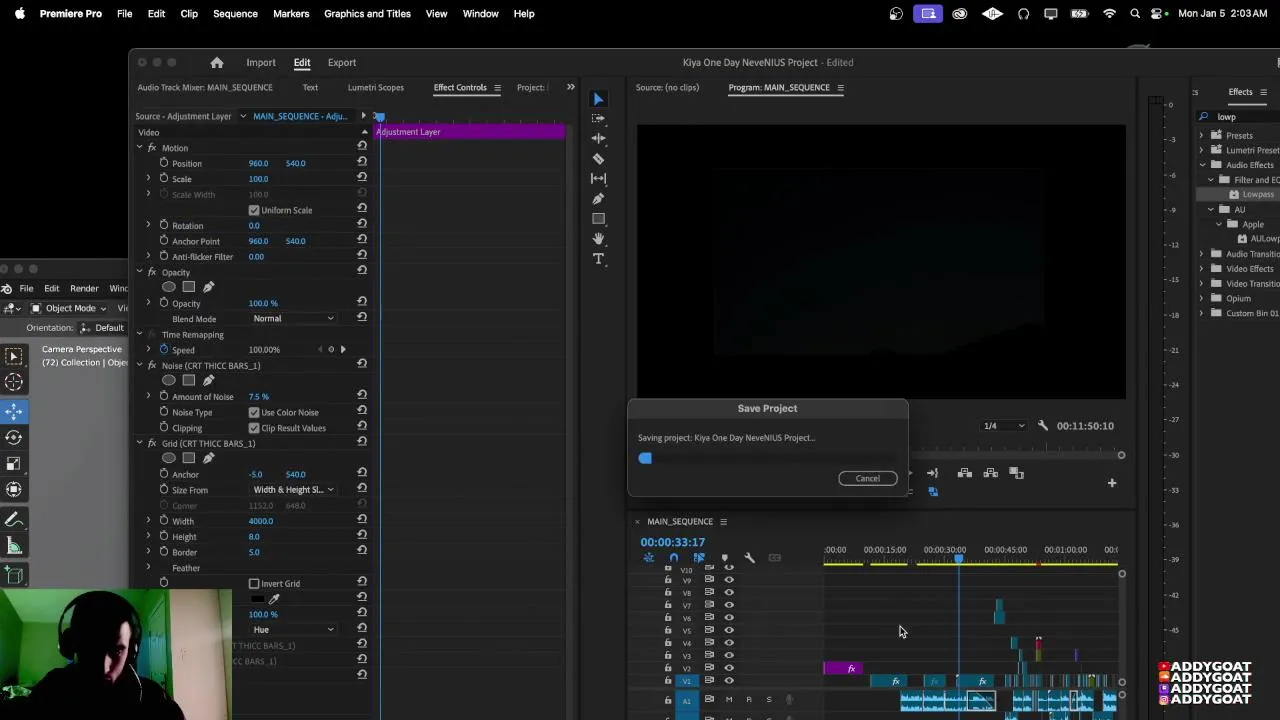
Task: Toggle Motion effect fx switch
Action: point(152,147)
